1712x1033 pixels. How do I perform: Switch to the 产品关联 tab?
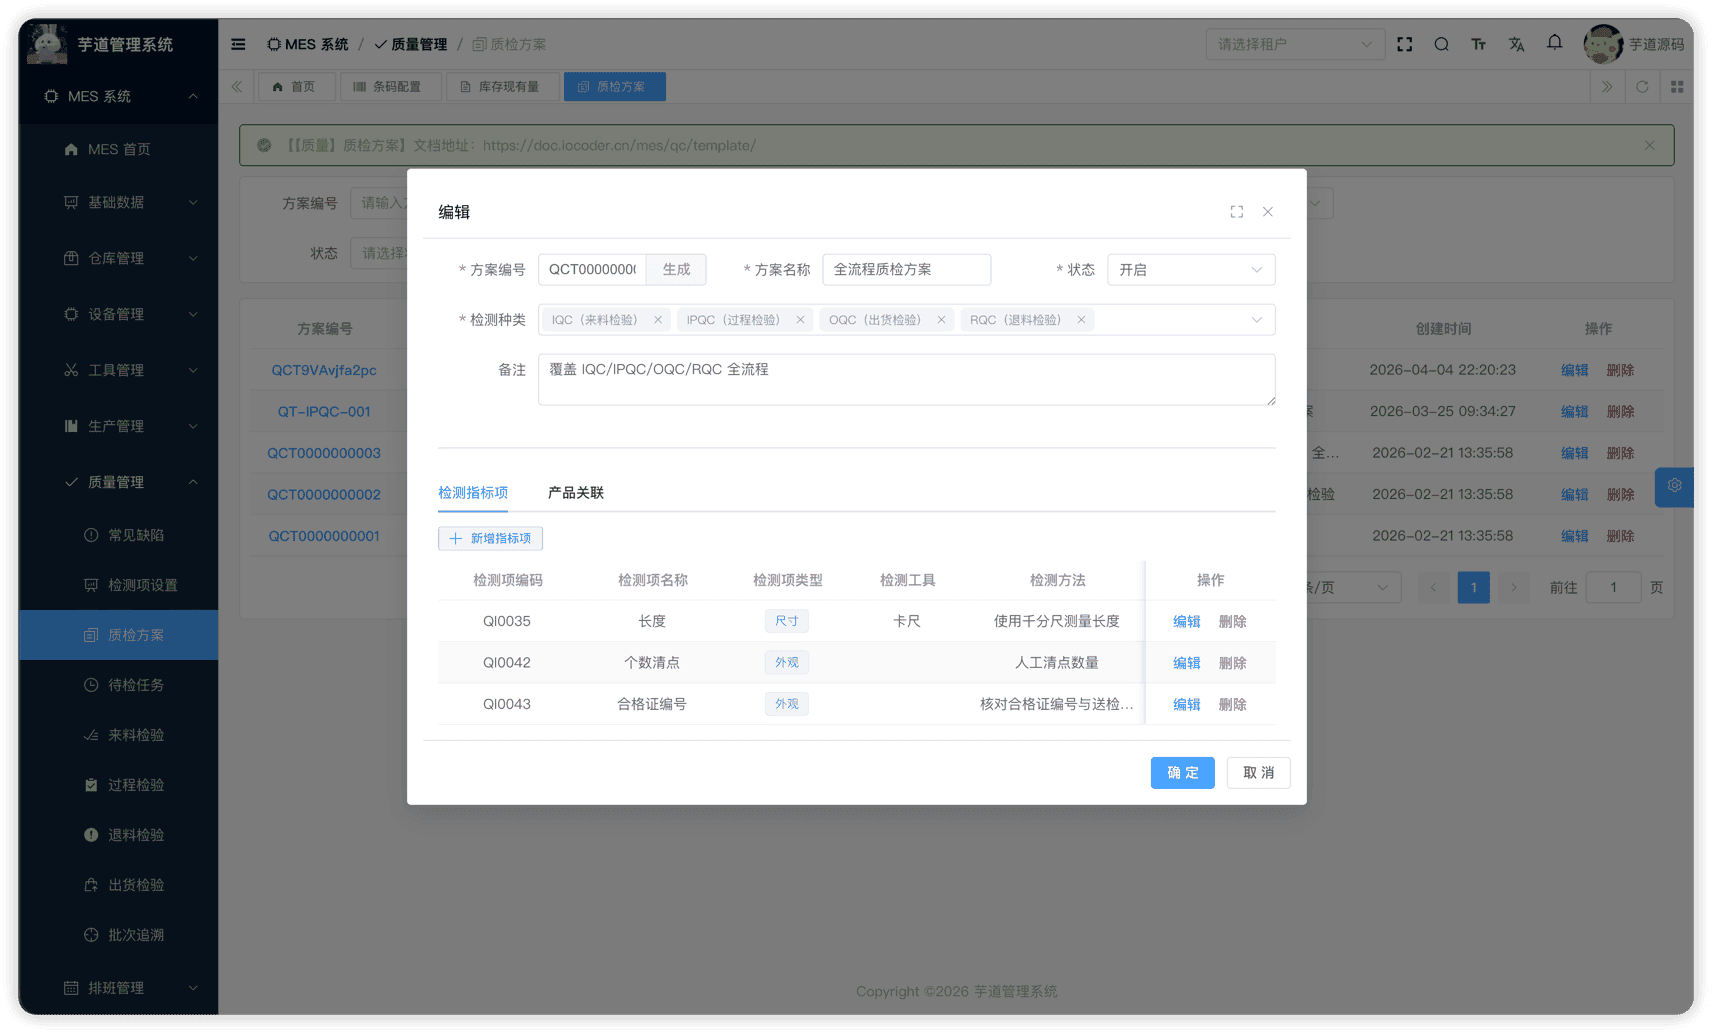click(x=575, y=493)
